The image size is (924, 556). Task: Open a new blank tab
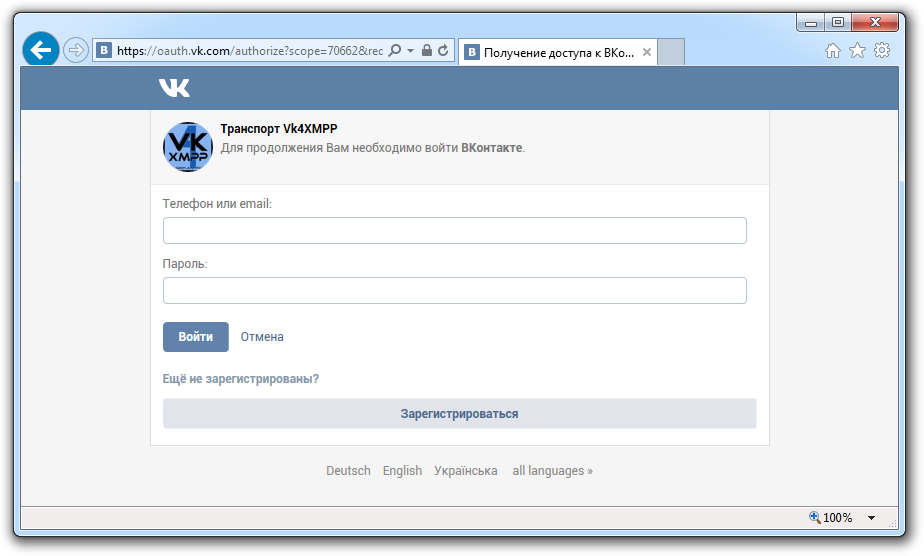pyautogui.click(x=671, y=52)
